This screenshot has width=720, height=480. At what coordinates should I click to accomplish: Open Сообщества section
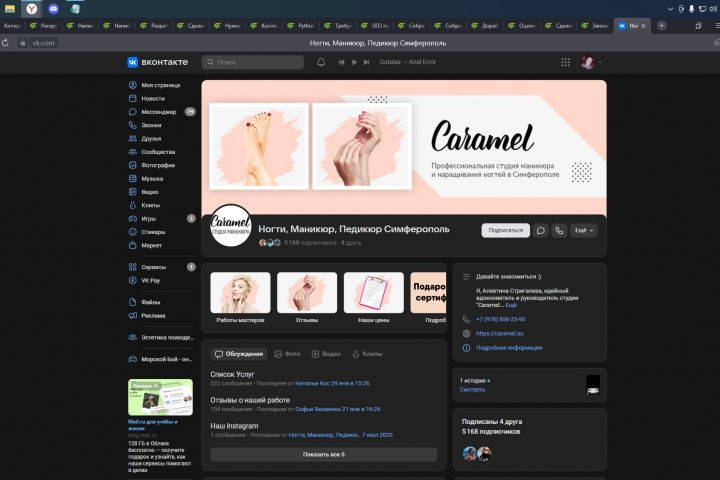[158, 152]
